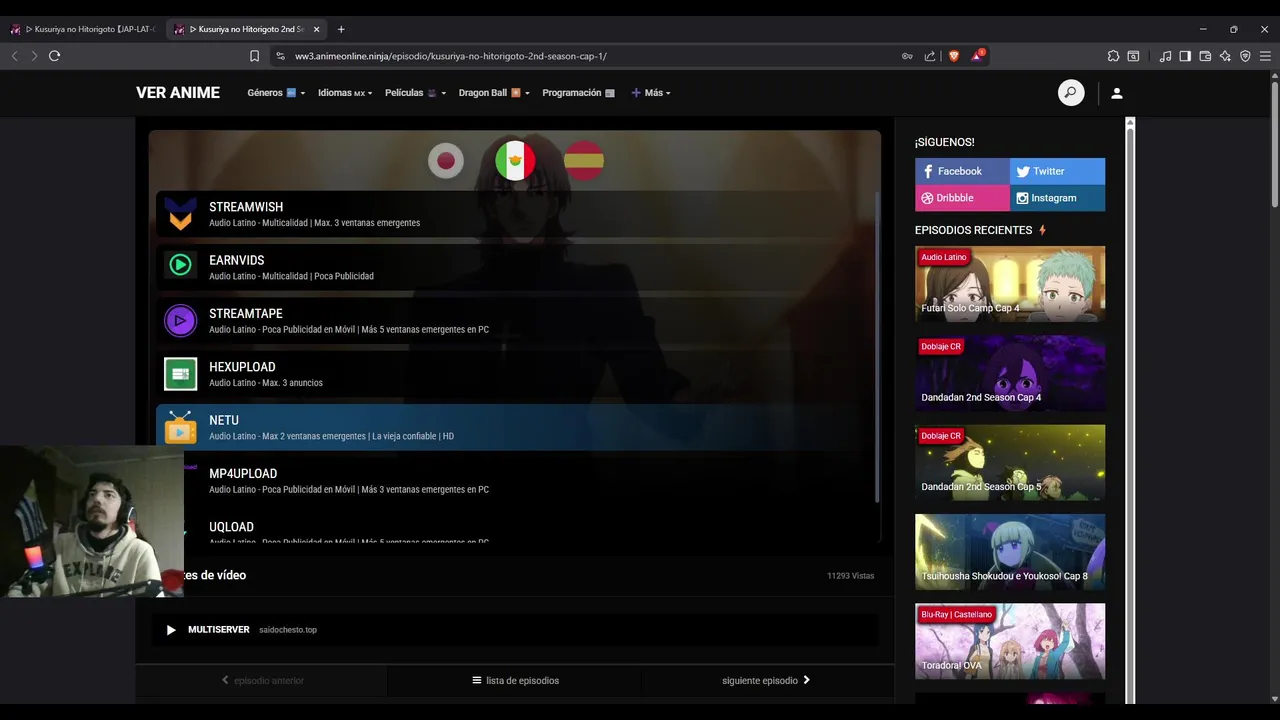Open the browser hamburger main menu
This screenshot has height=720, width=1280.
pyautogui.click(x=1265, y=56)
